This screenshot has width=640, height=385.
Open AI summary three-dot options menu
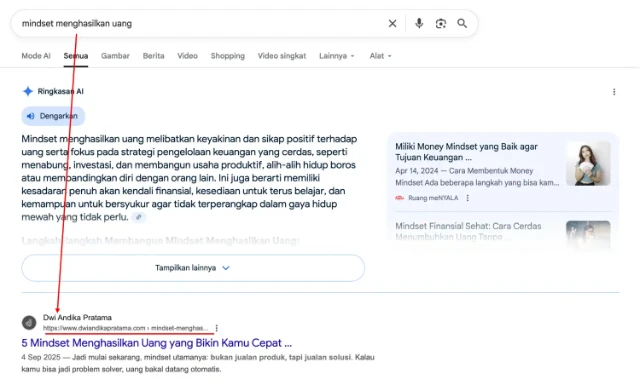[x=614, y=92]
